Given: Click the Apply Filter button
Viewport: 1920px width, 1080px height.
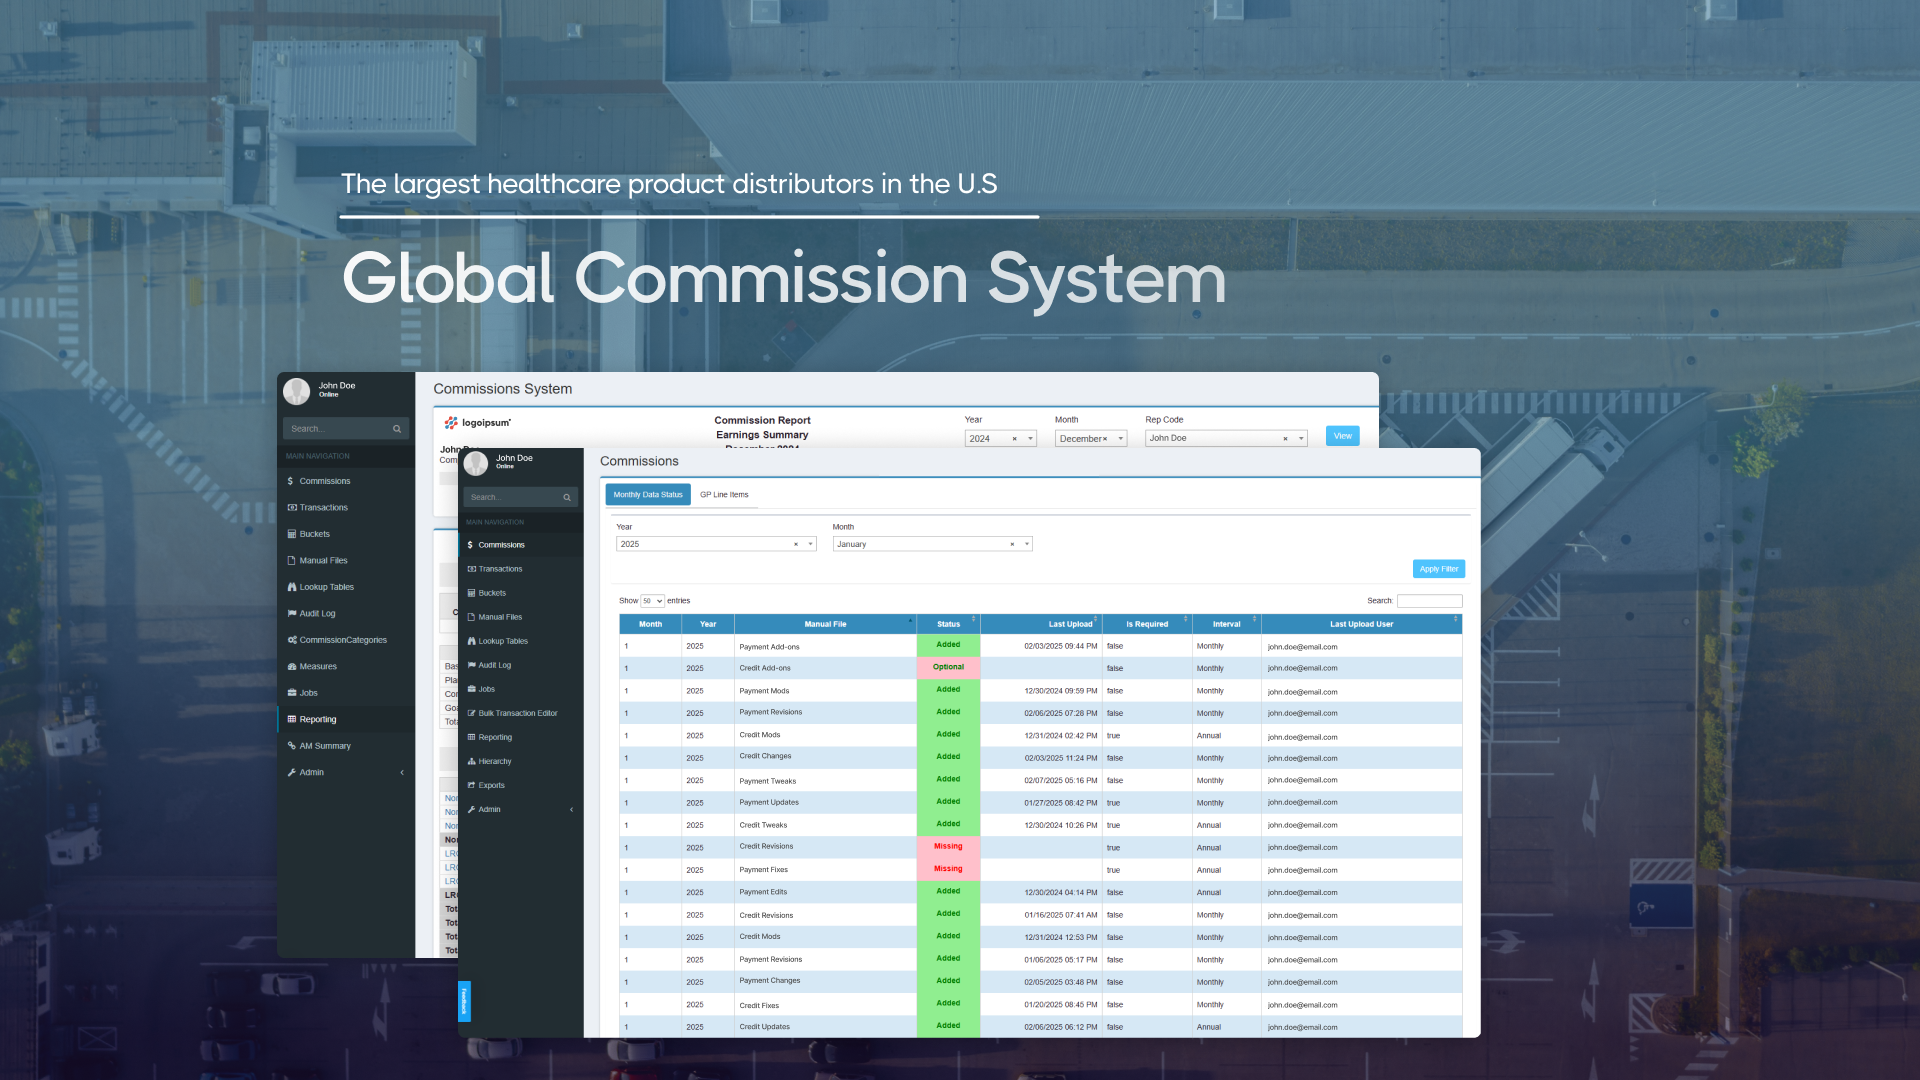Looking at the screenshot, I should [1438, 569].
